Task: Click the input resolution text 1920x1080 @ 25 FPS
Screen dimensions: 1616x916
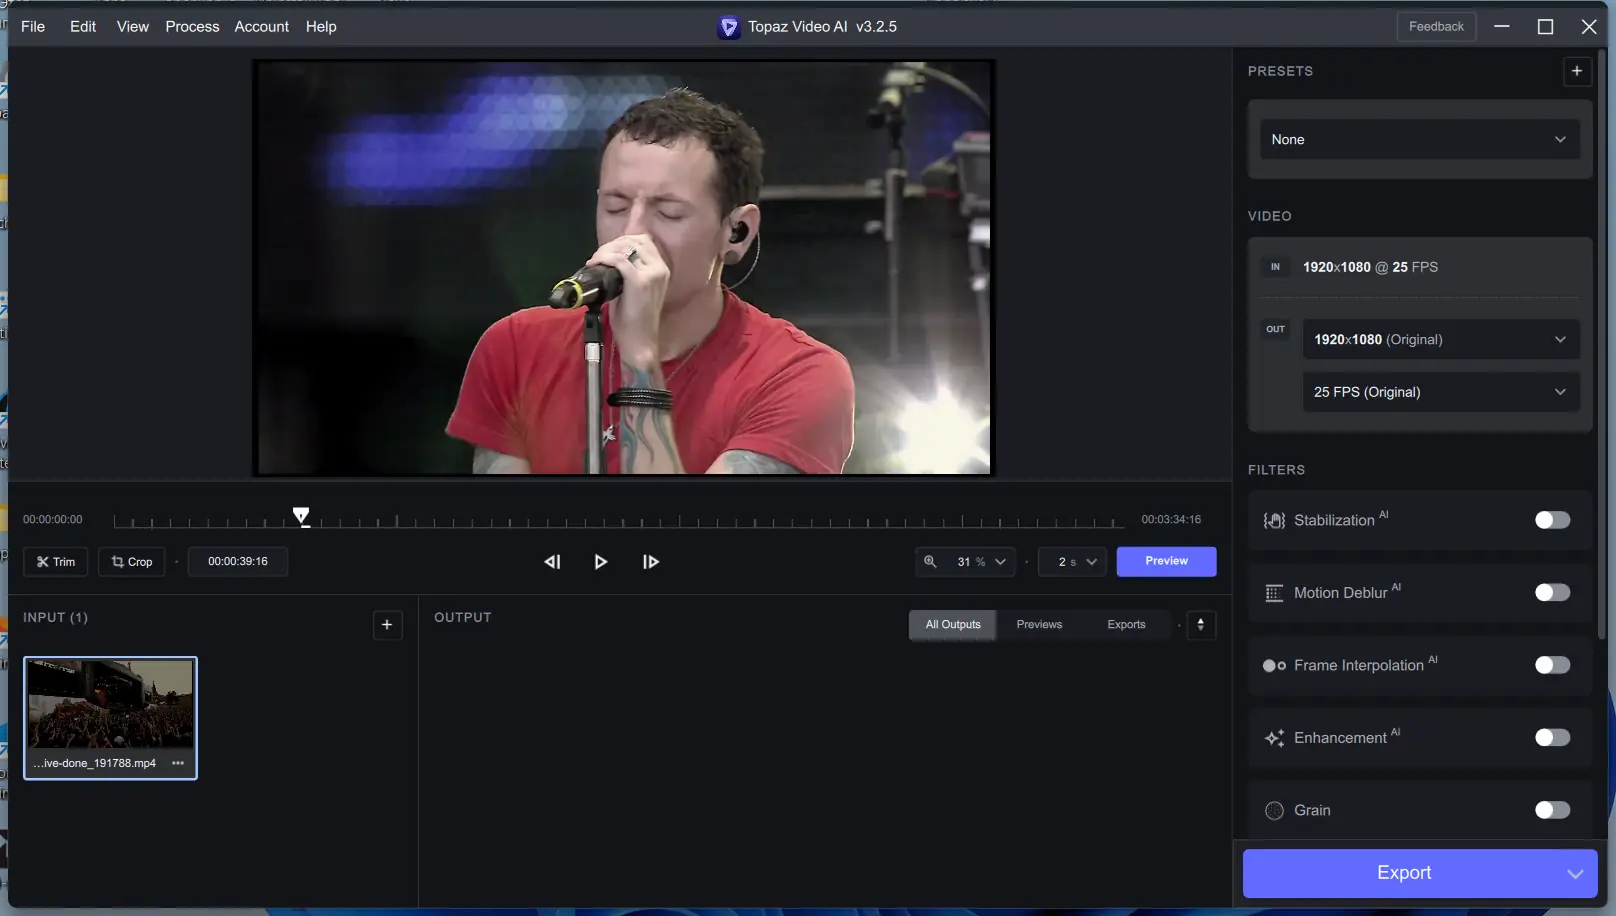Action: point(1370,268)
